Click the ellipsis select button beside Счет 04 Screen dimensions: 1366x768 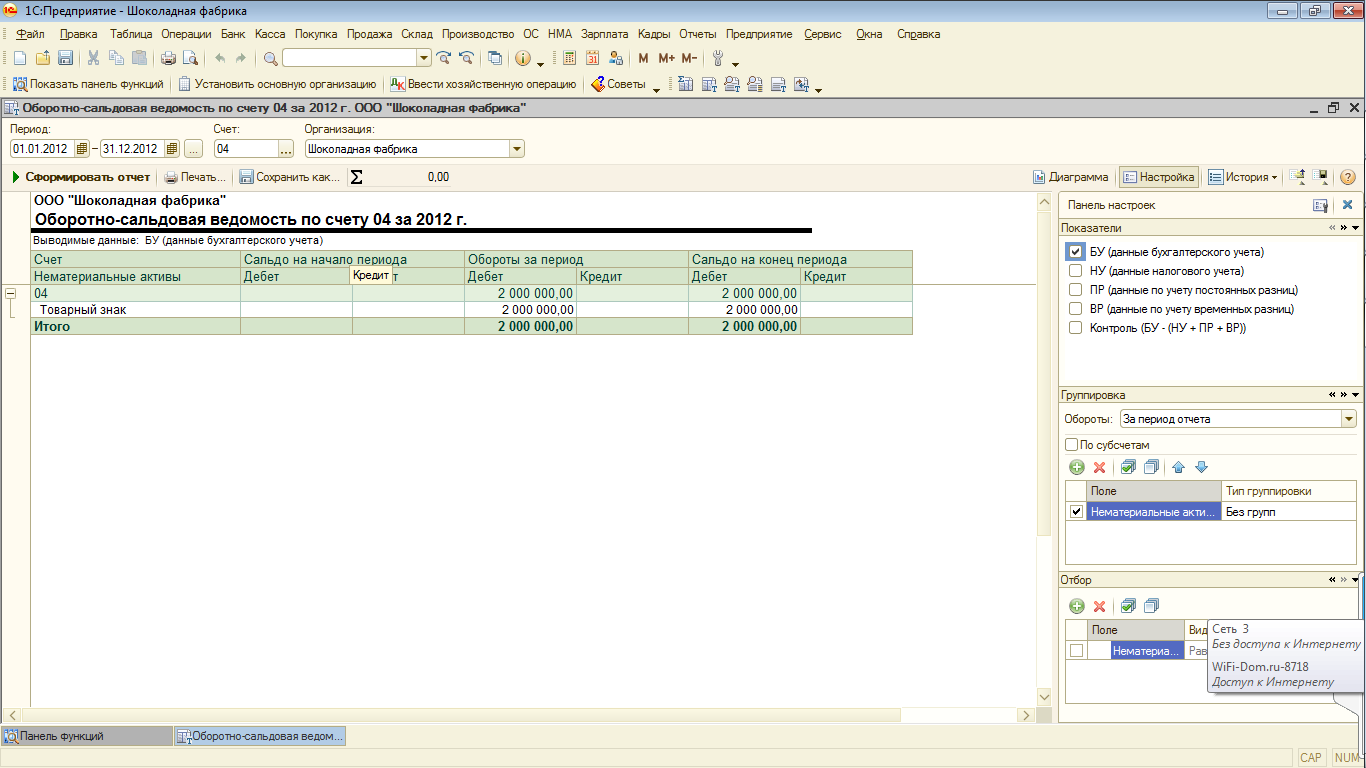coord(286,149)
